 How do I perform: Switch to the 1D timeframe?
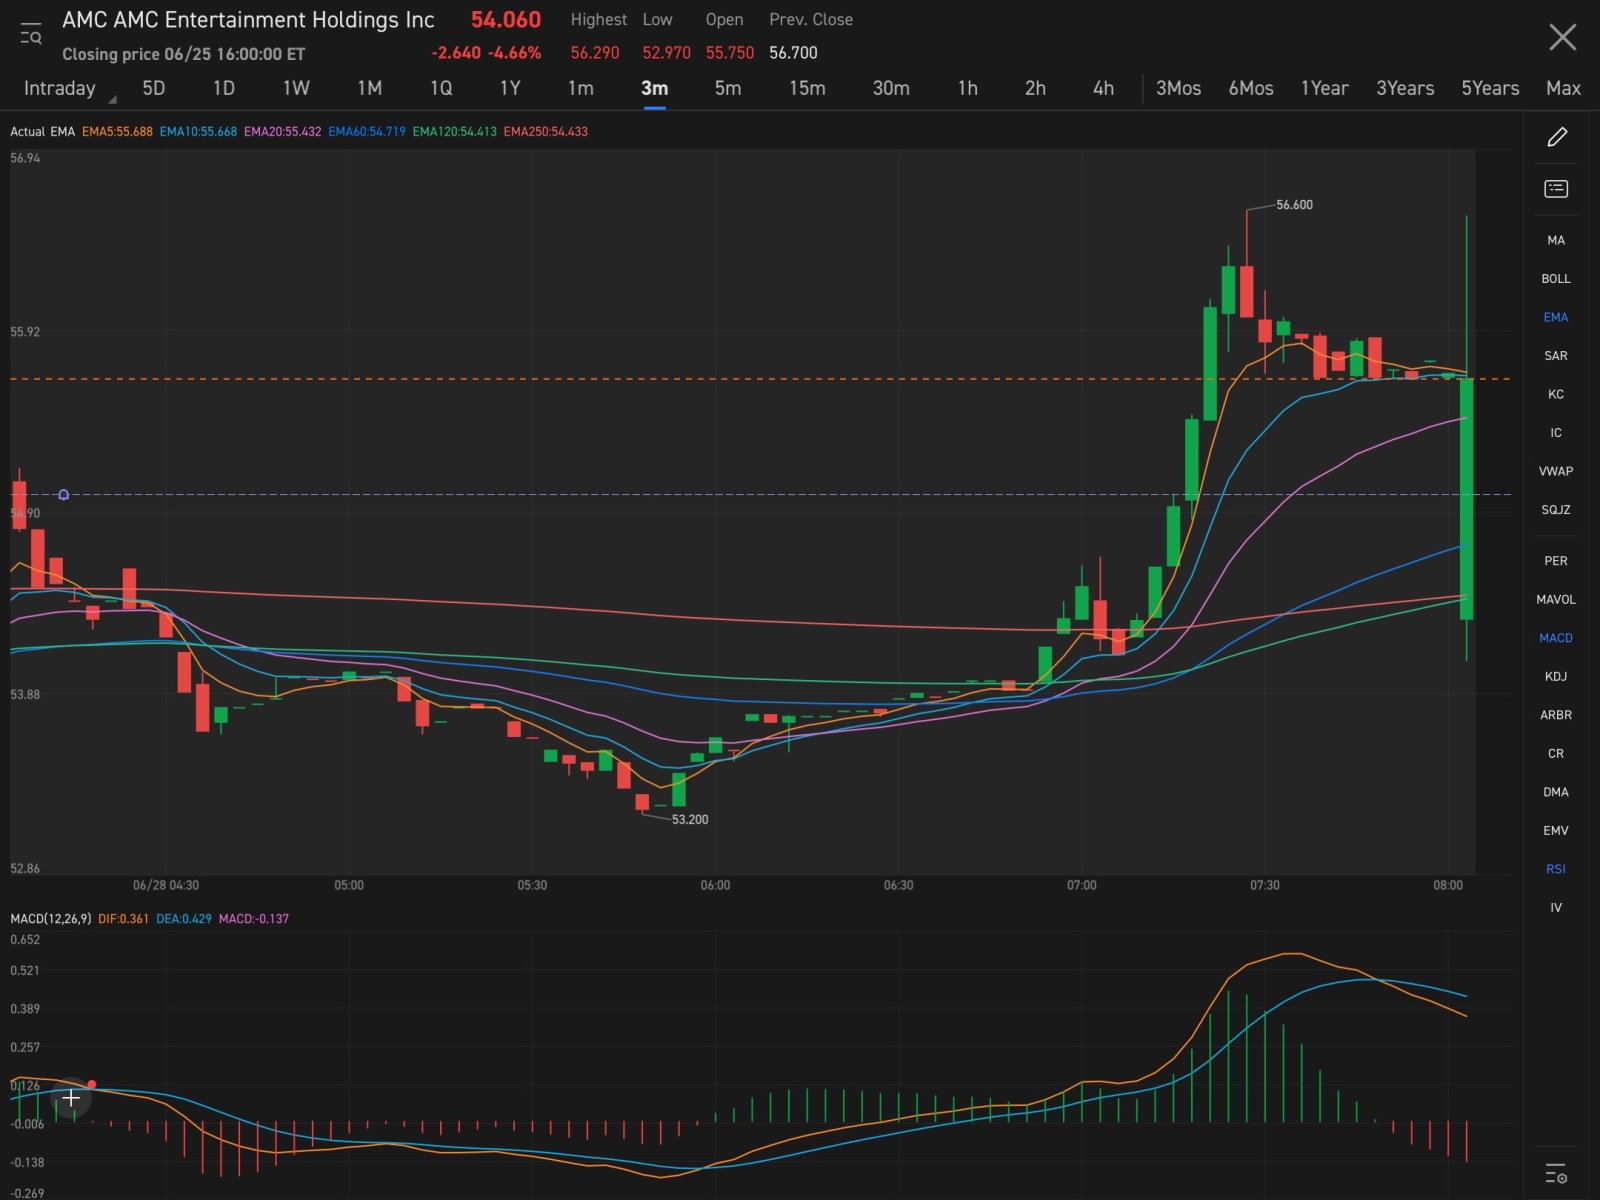223,88
